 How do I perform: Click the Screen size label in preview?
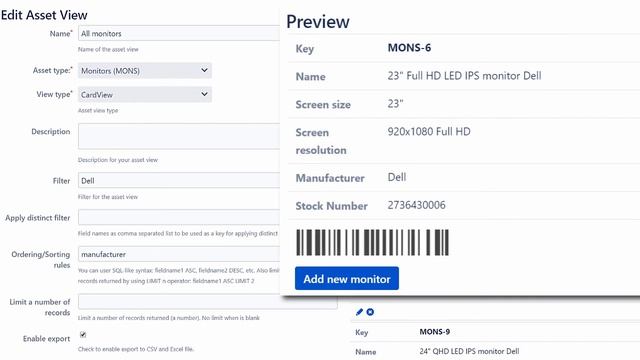click(x=323, y=105)
